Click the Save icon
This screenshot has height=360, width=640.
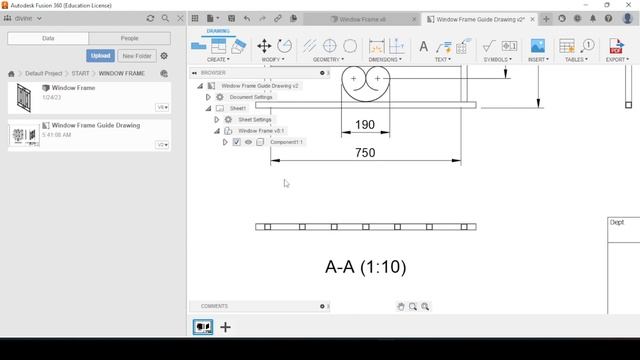[231, 18]
